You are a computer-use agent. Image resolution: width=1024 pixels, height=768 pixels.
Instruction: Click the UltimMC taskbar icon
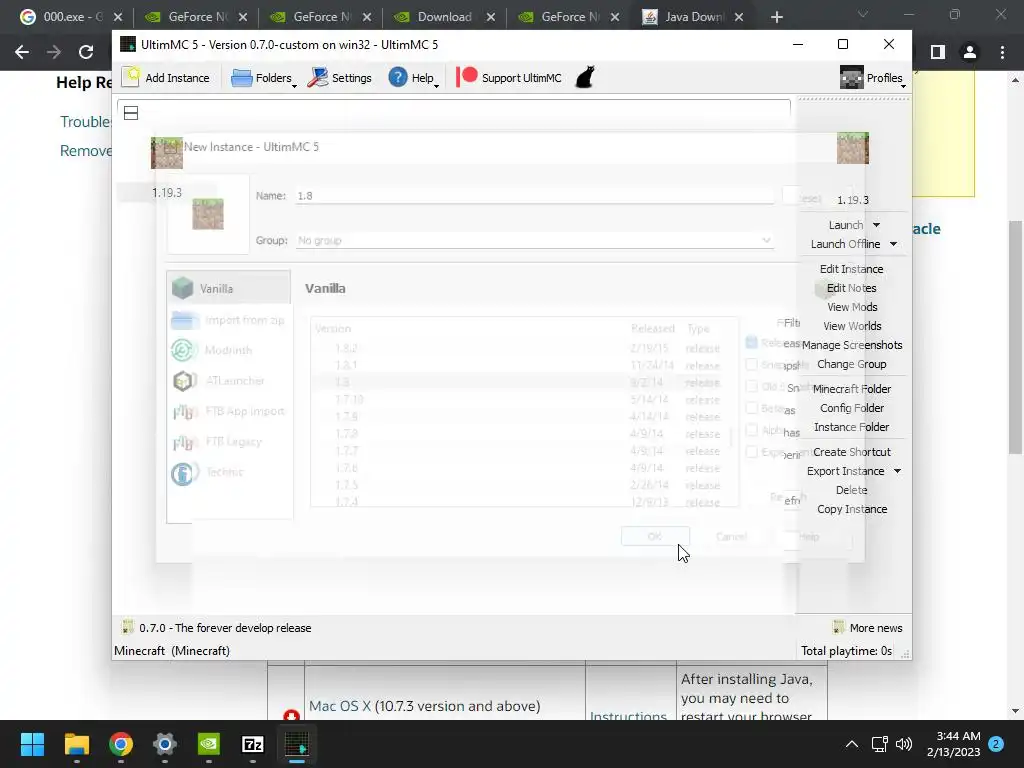[297, 744]
